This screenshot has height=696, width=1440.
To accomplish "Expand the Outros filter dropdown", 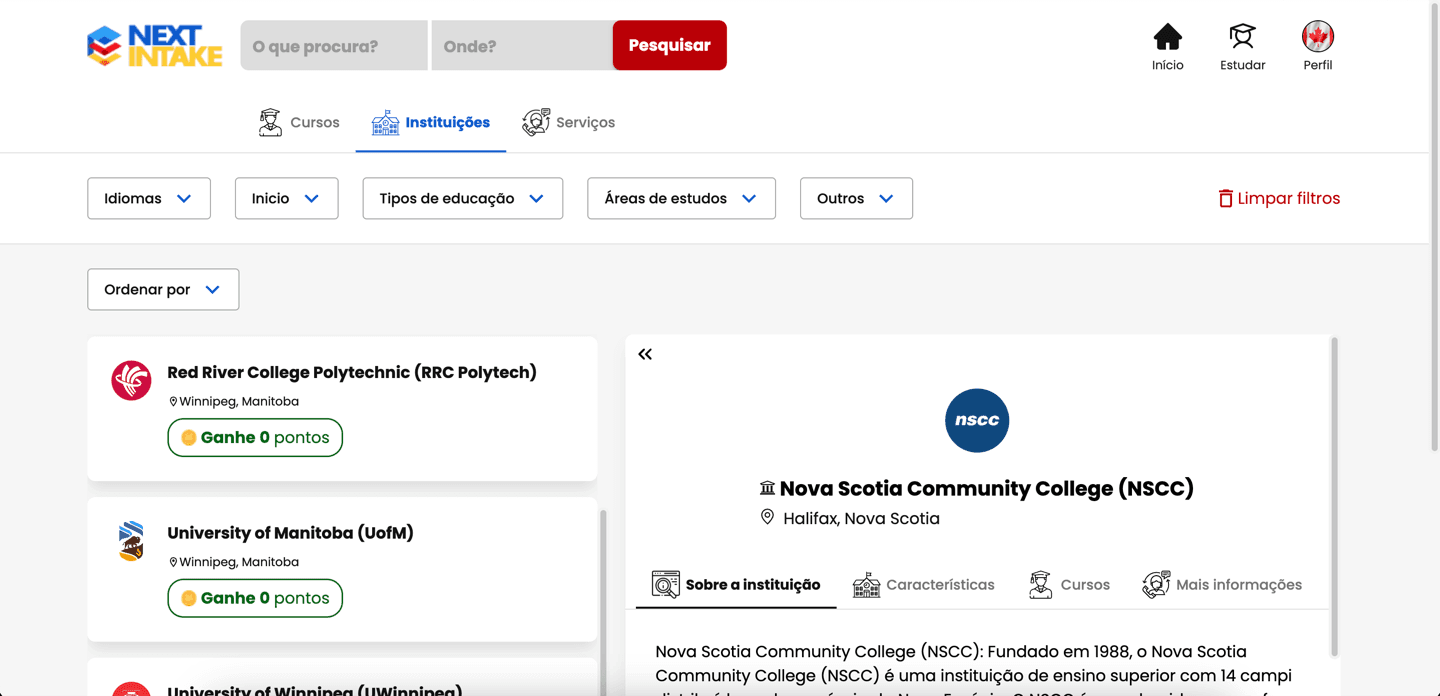I will point(857,198).
